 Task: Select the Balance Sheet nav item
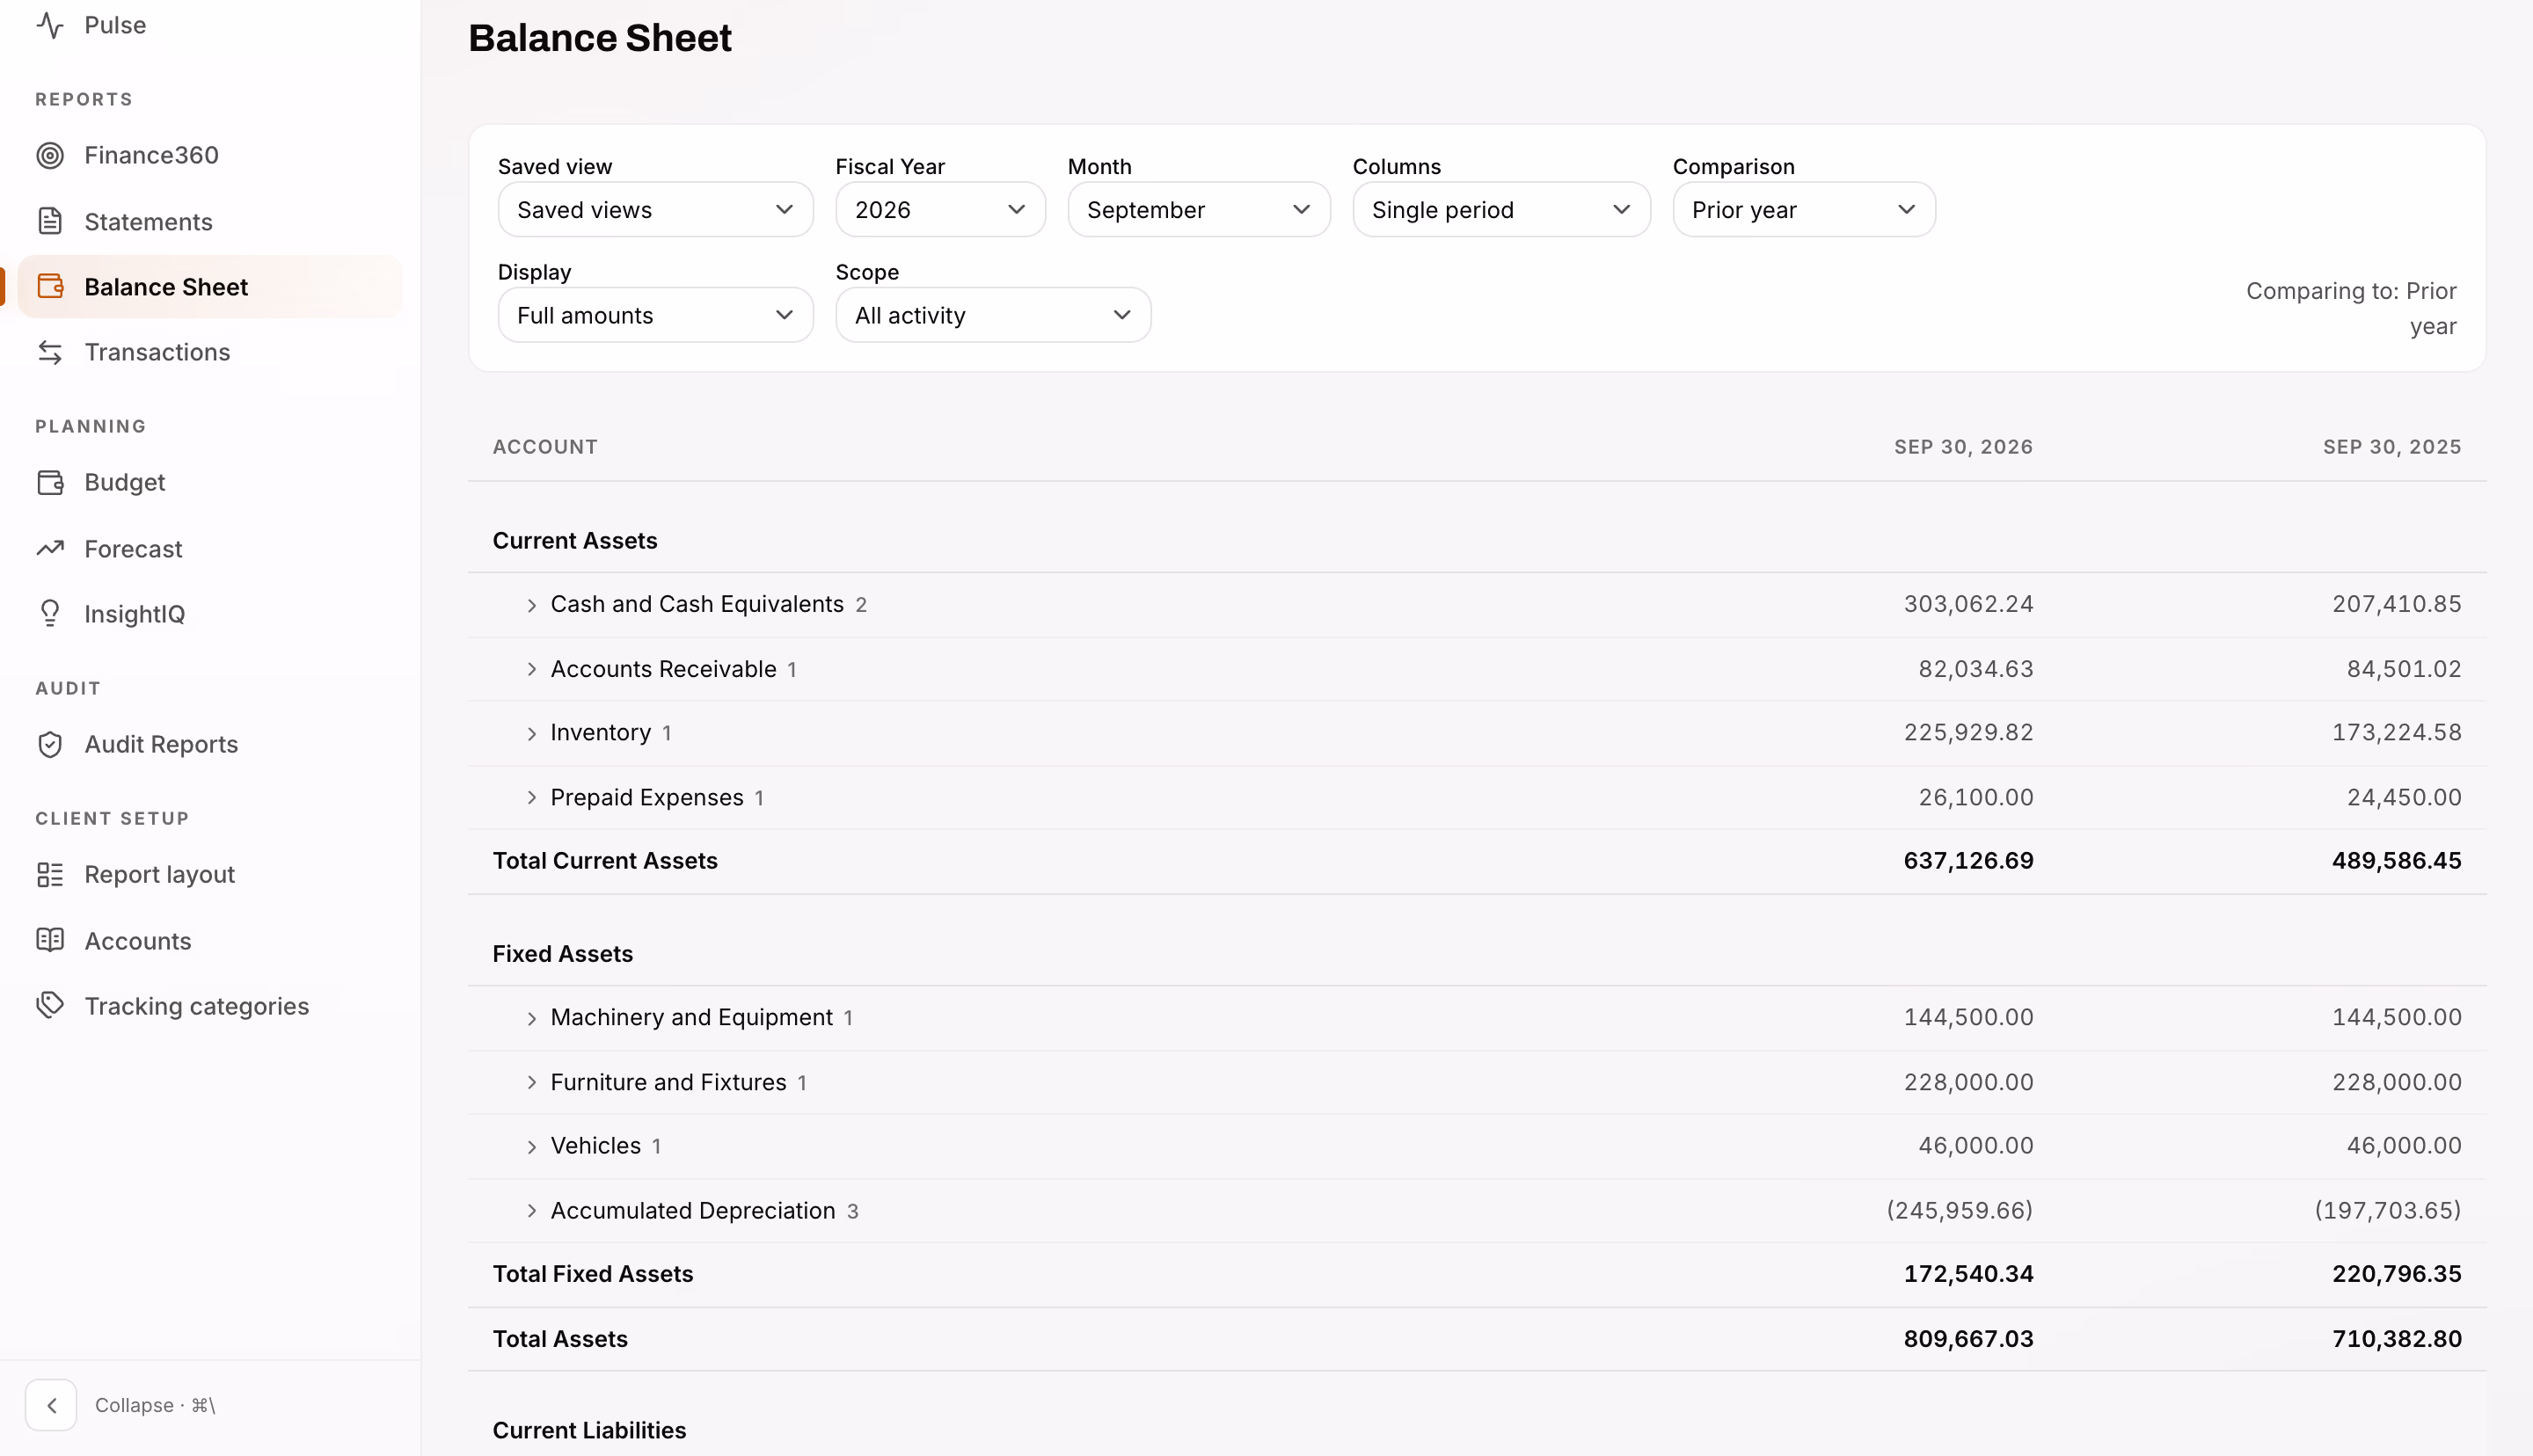click(210, 287)
